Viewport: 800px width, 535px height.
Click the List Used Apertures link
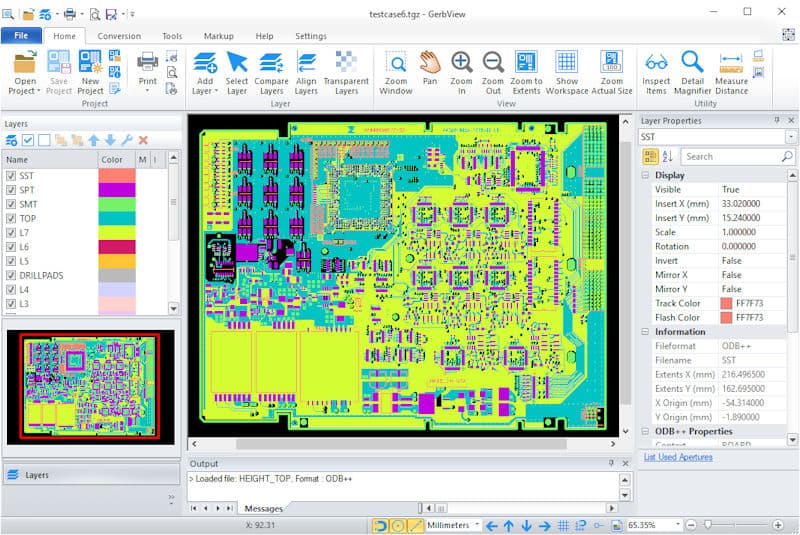click(x=678, y=457)
